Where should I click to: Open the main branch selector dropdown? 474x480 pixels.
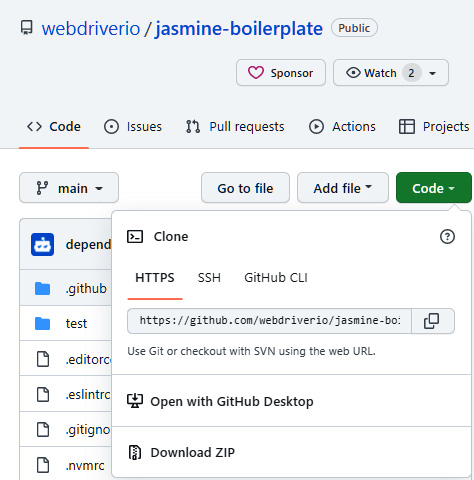[69, 188]
